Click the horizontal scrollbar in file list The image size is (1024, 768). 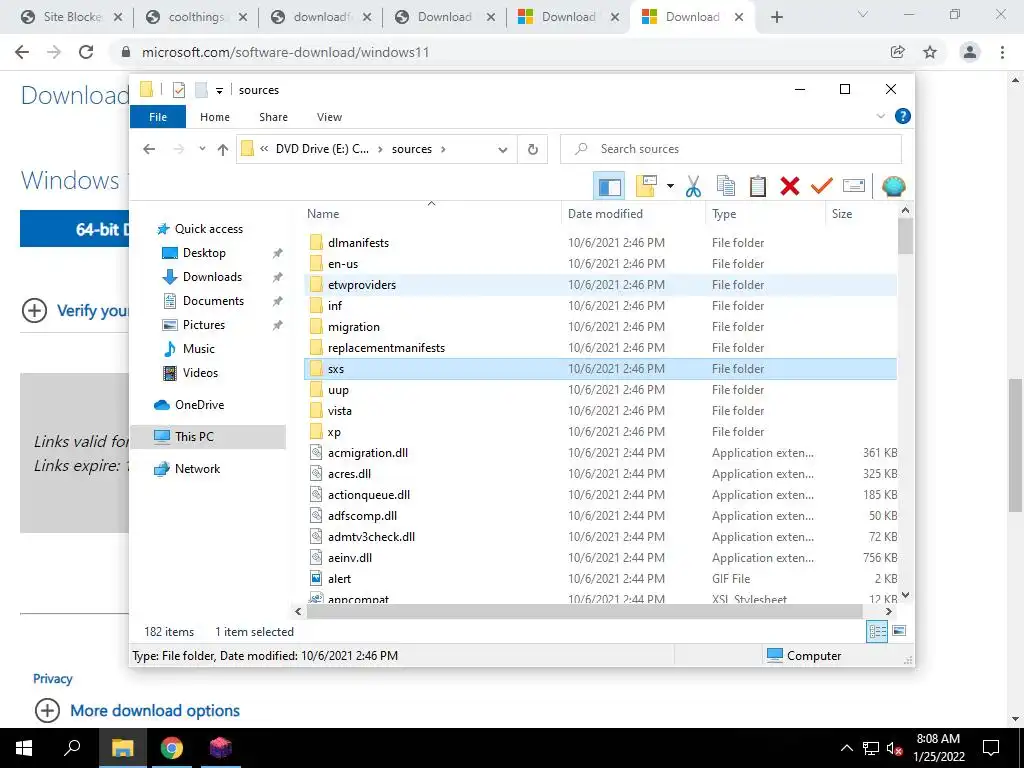click(584, 612)
